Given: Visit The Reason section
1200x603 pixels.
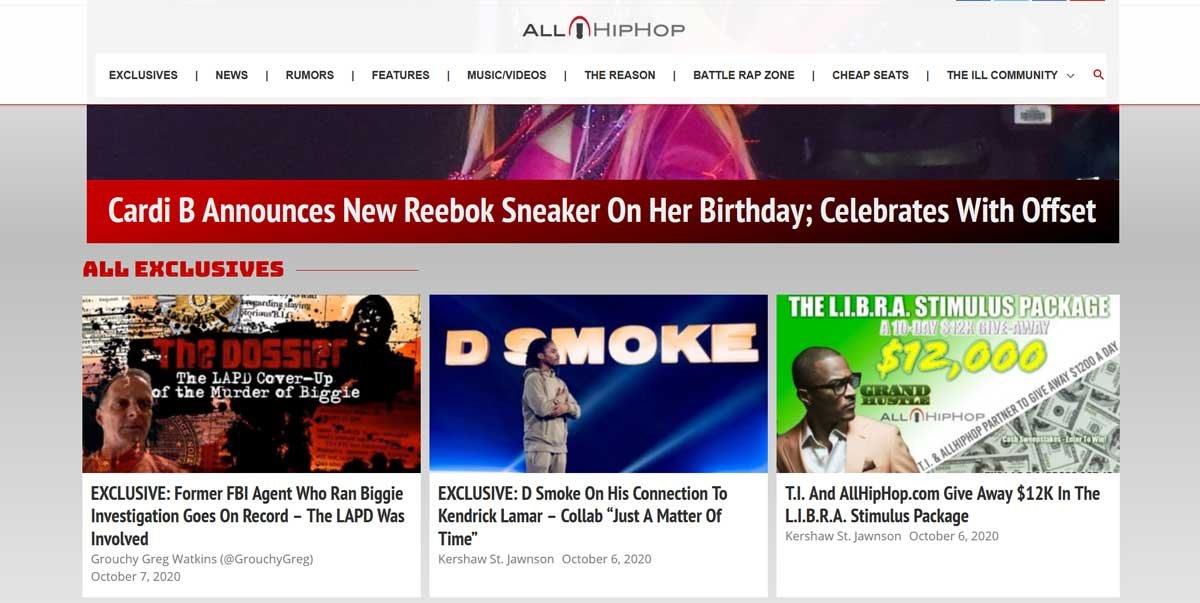Looking at the screenshot, I should (620, 75).
